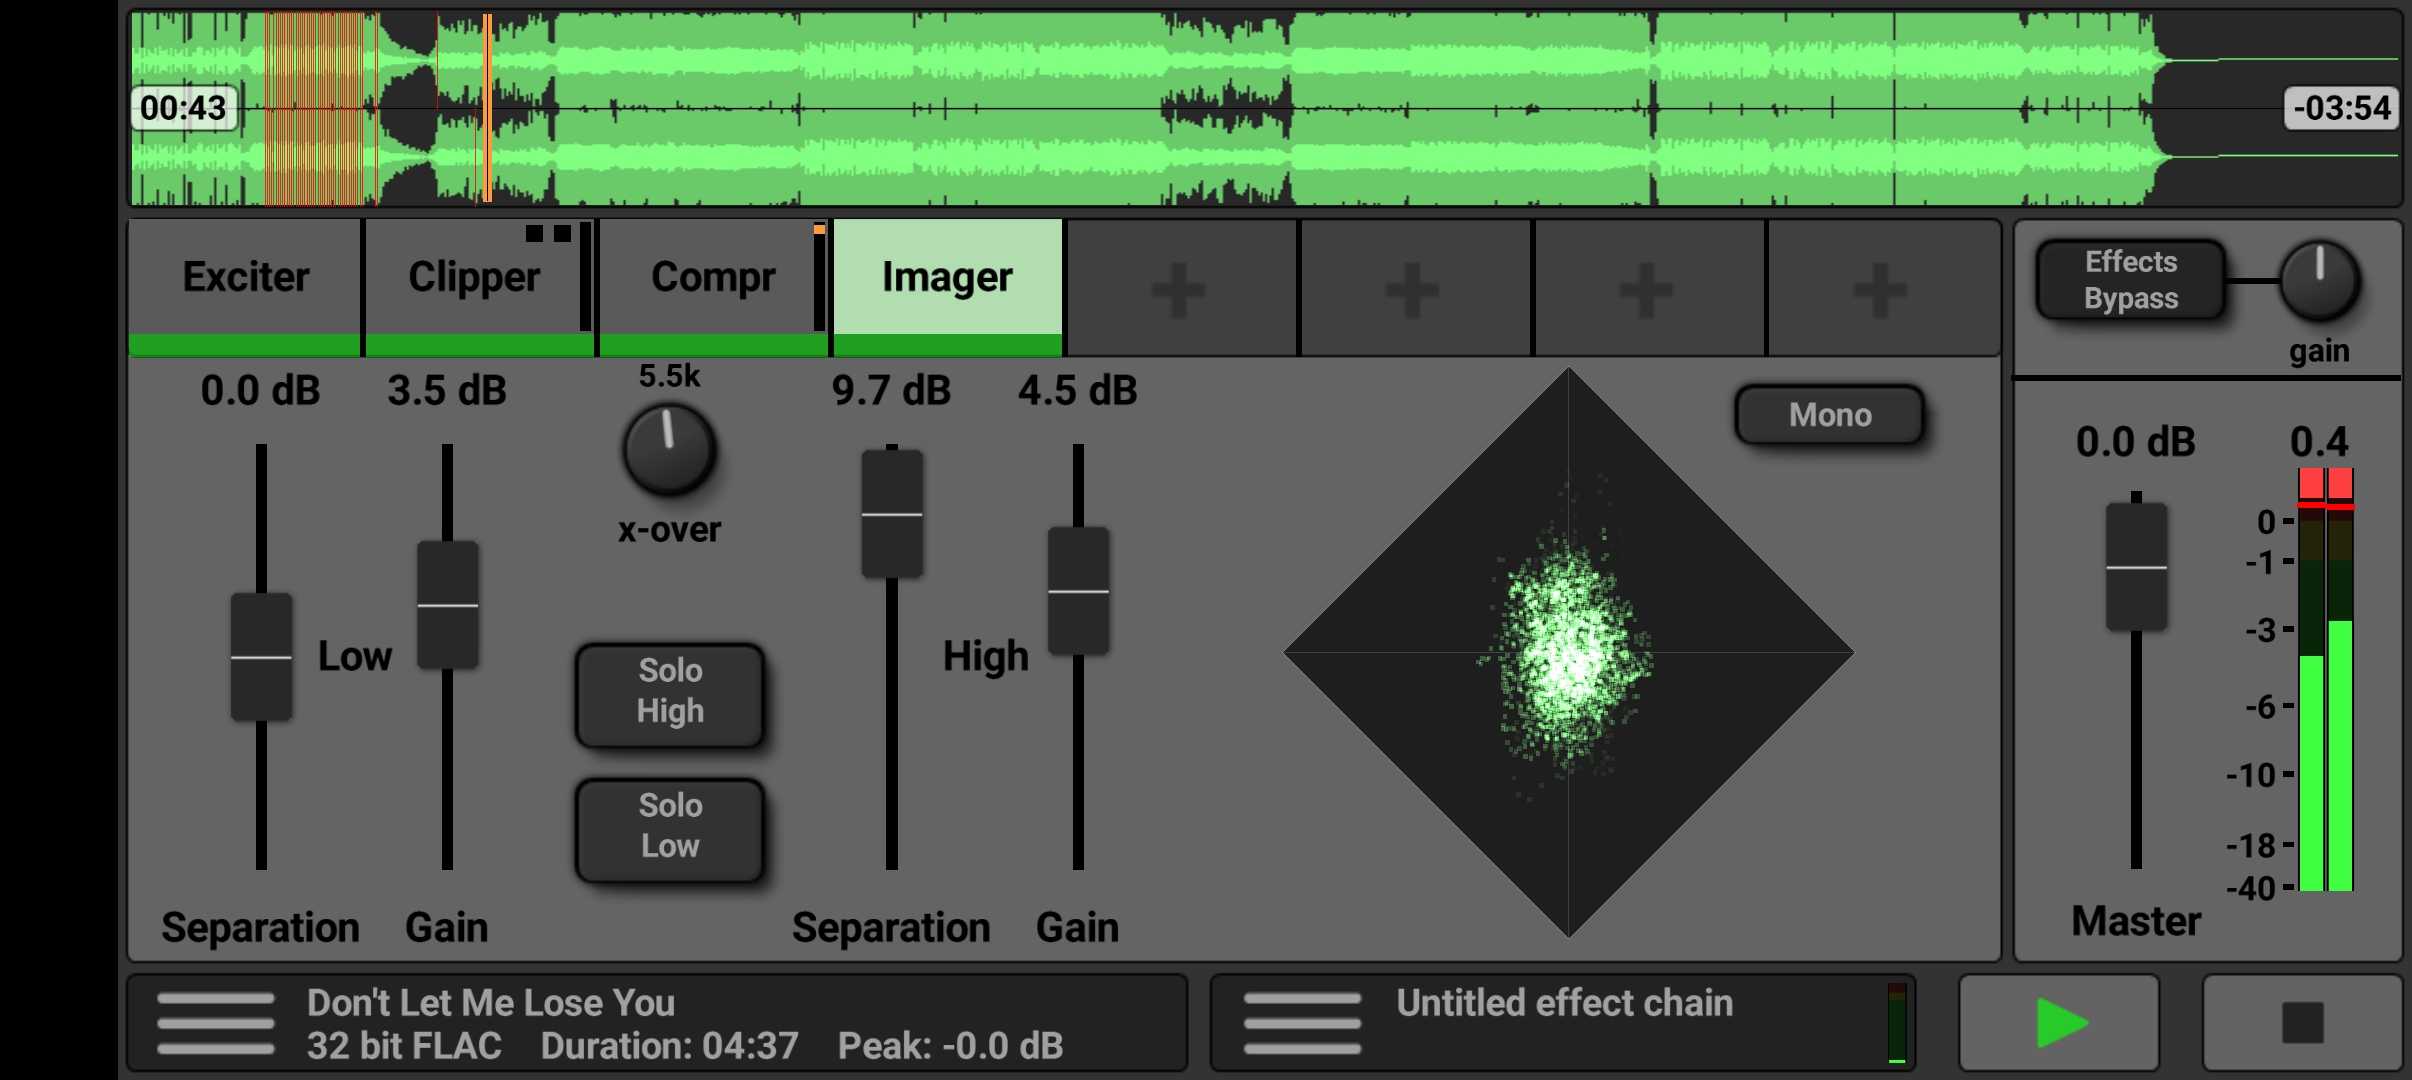Click the High Separation fader handle

(x=891, y=514)
